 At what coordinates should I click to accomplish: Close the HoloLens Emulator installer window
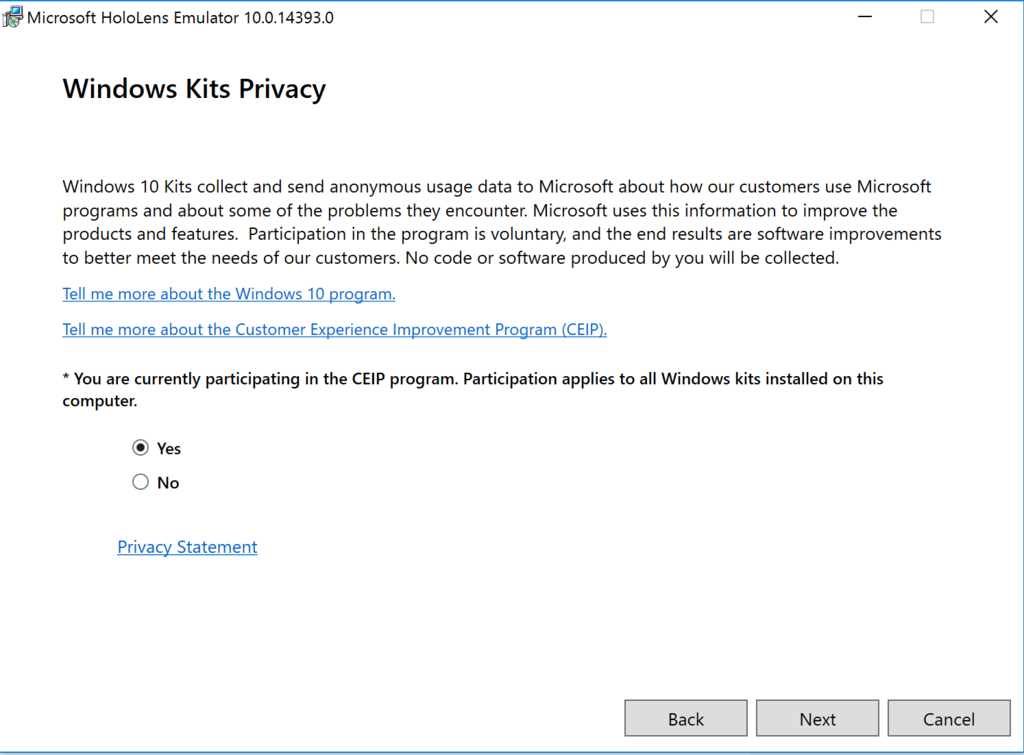point(991,17)
